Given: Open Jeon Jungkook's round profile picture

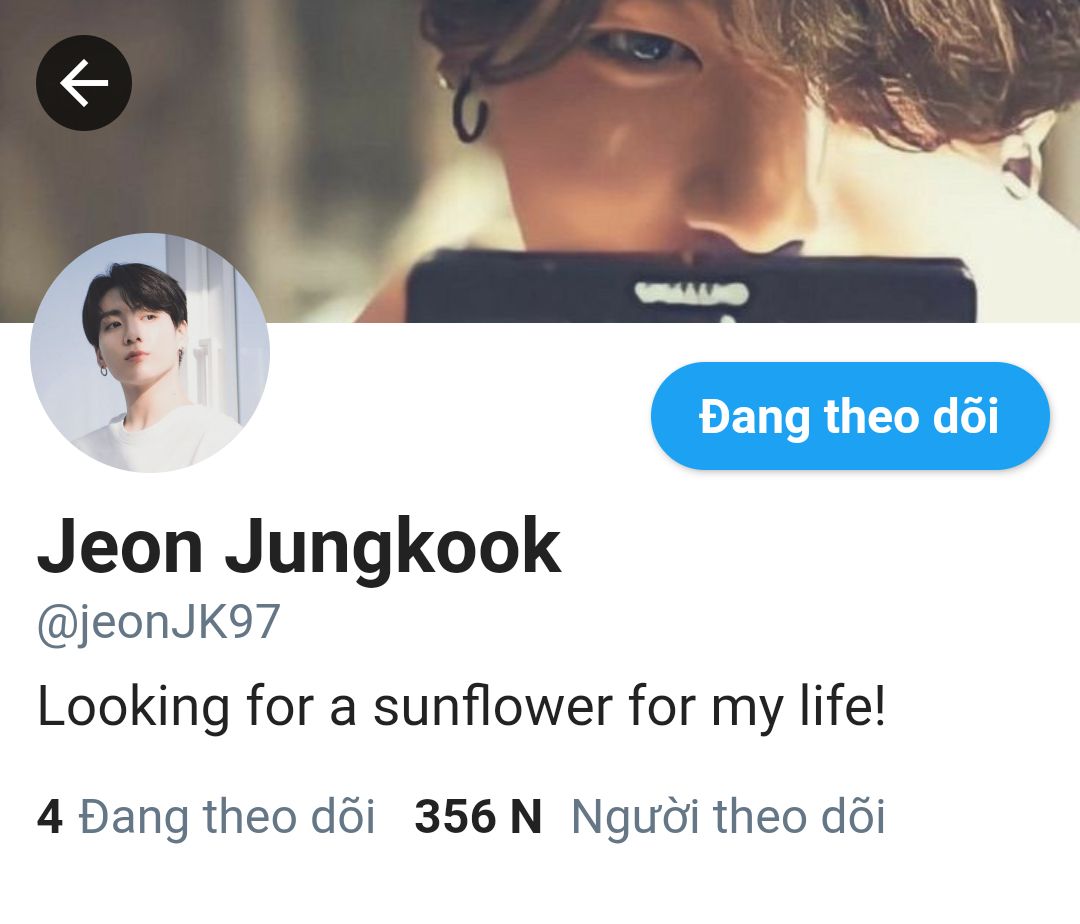Looking at the screenshot, I should (149, 353).
